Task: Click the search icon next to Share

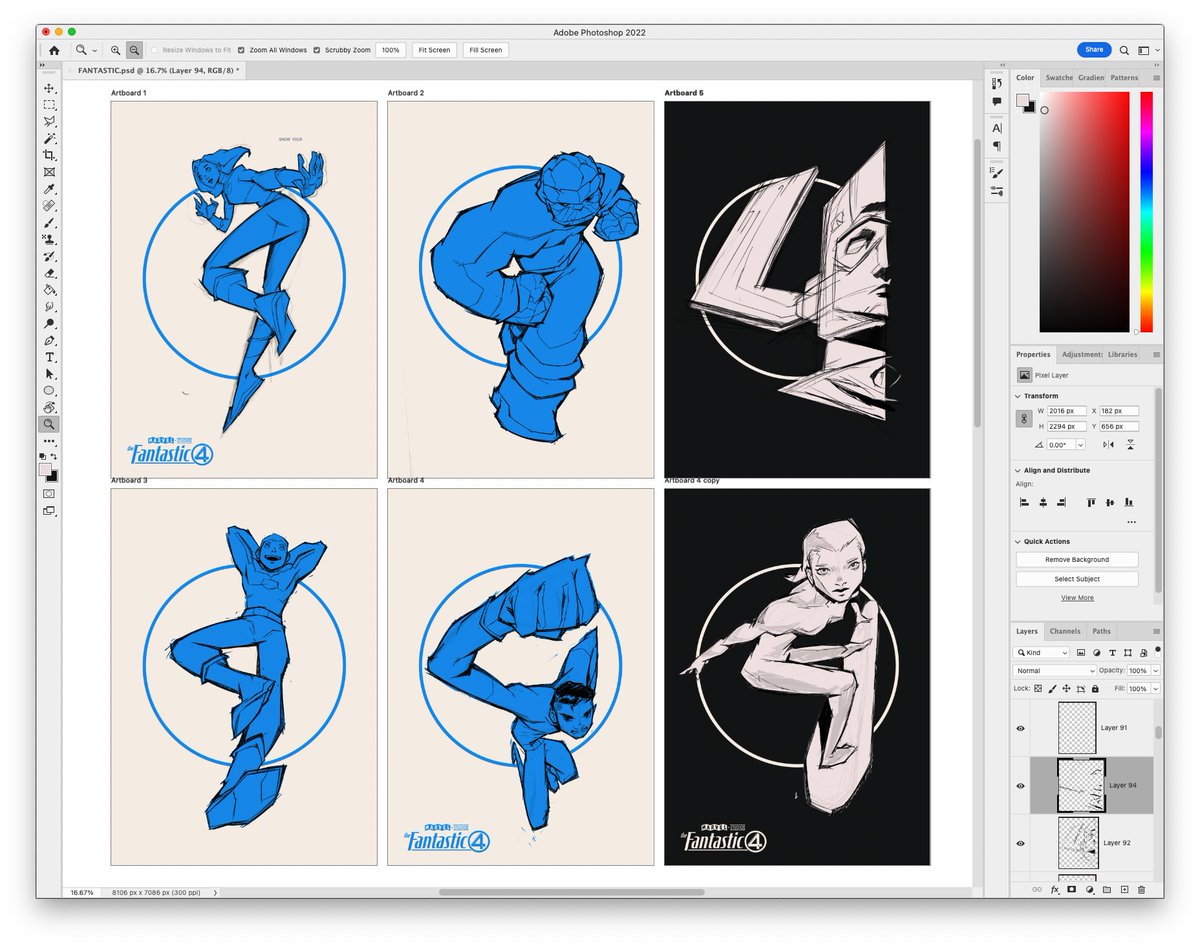Action: 1124,50
